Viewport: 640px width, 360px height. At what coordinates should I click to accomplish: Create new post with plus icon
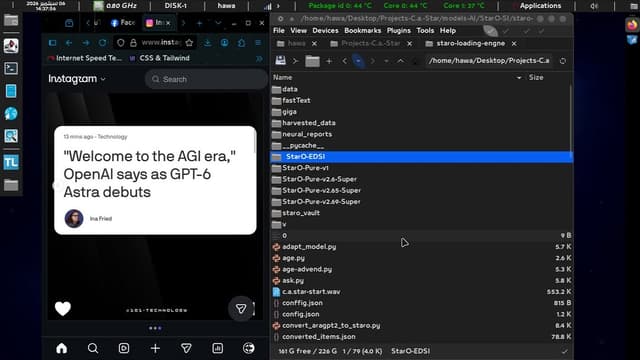point(155,348)
